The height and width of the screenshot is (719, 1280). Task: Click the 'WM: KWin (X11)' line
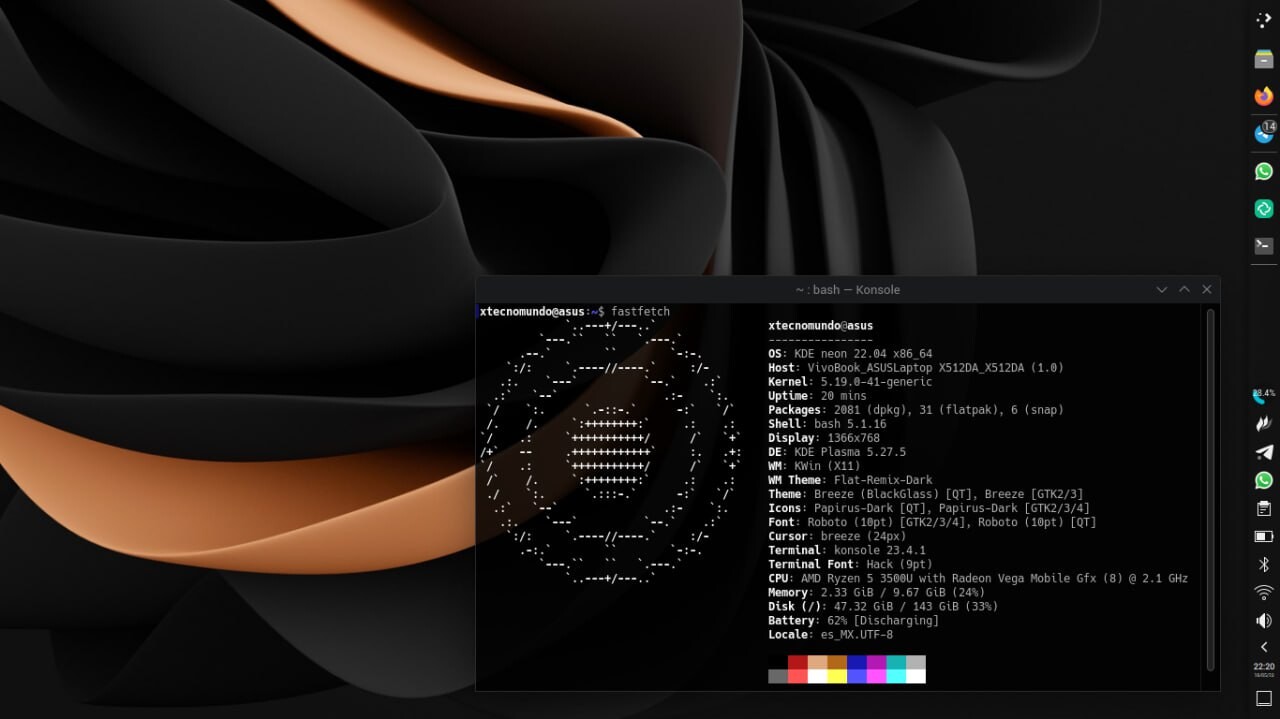pos(814,466)
